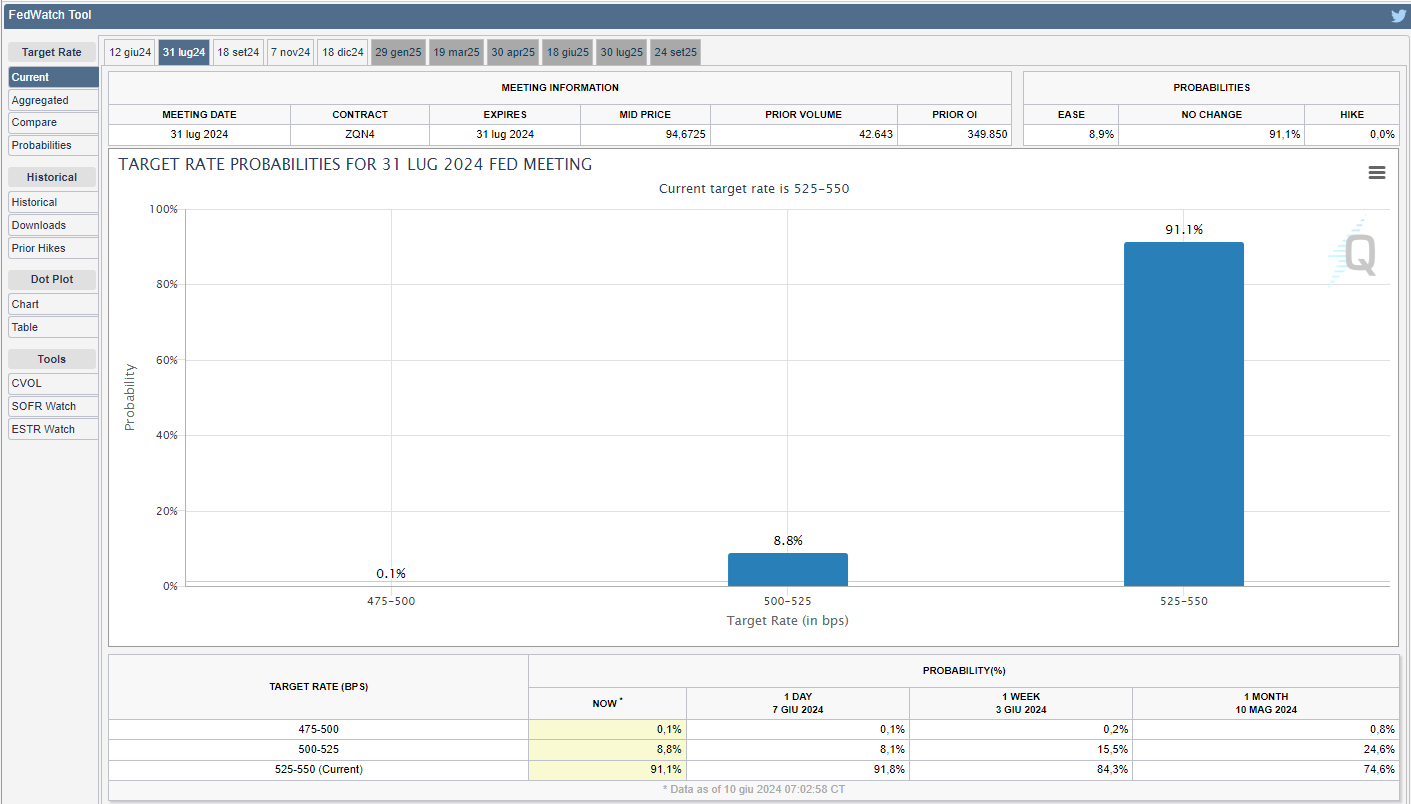Open the Historical data view
Screen dimensions: 1411x804
tap(53, 202)
